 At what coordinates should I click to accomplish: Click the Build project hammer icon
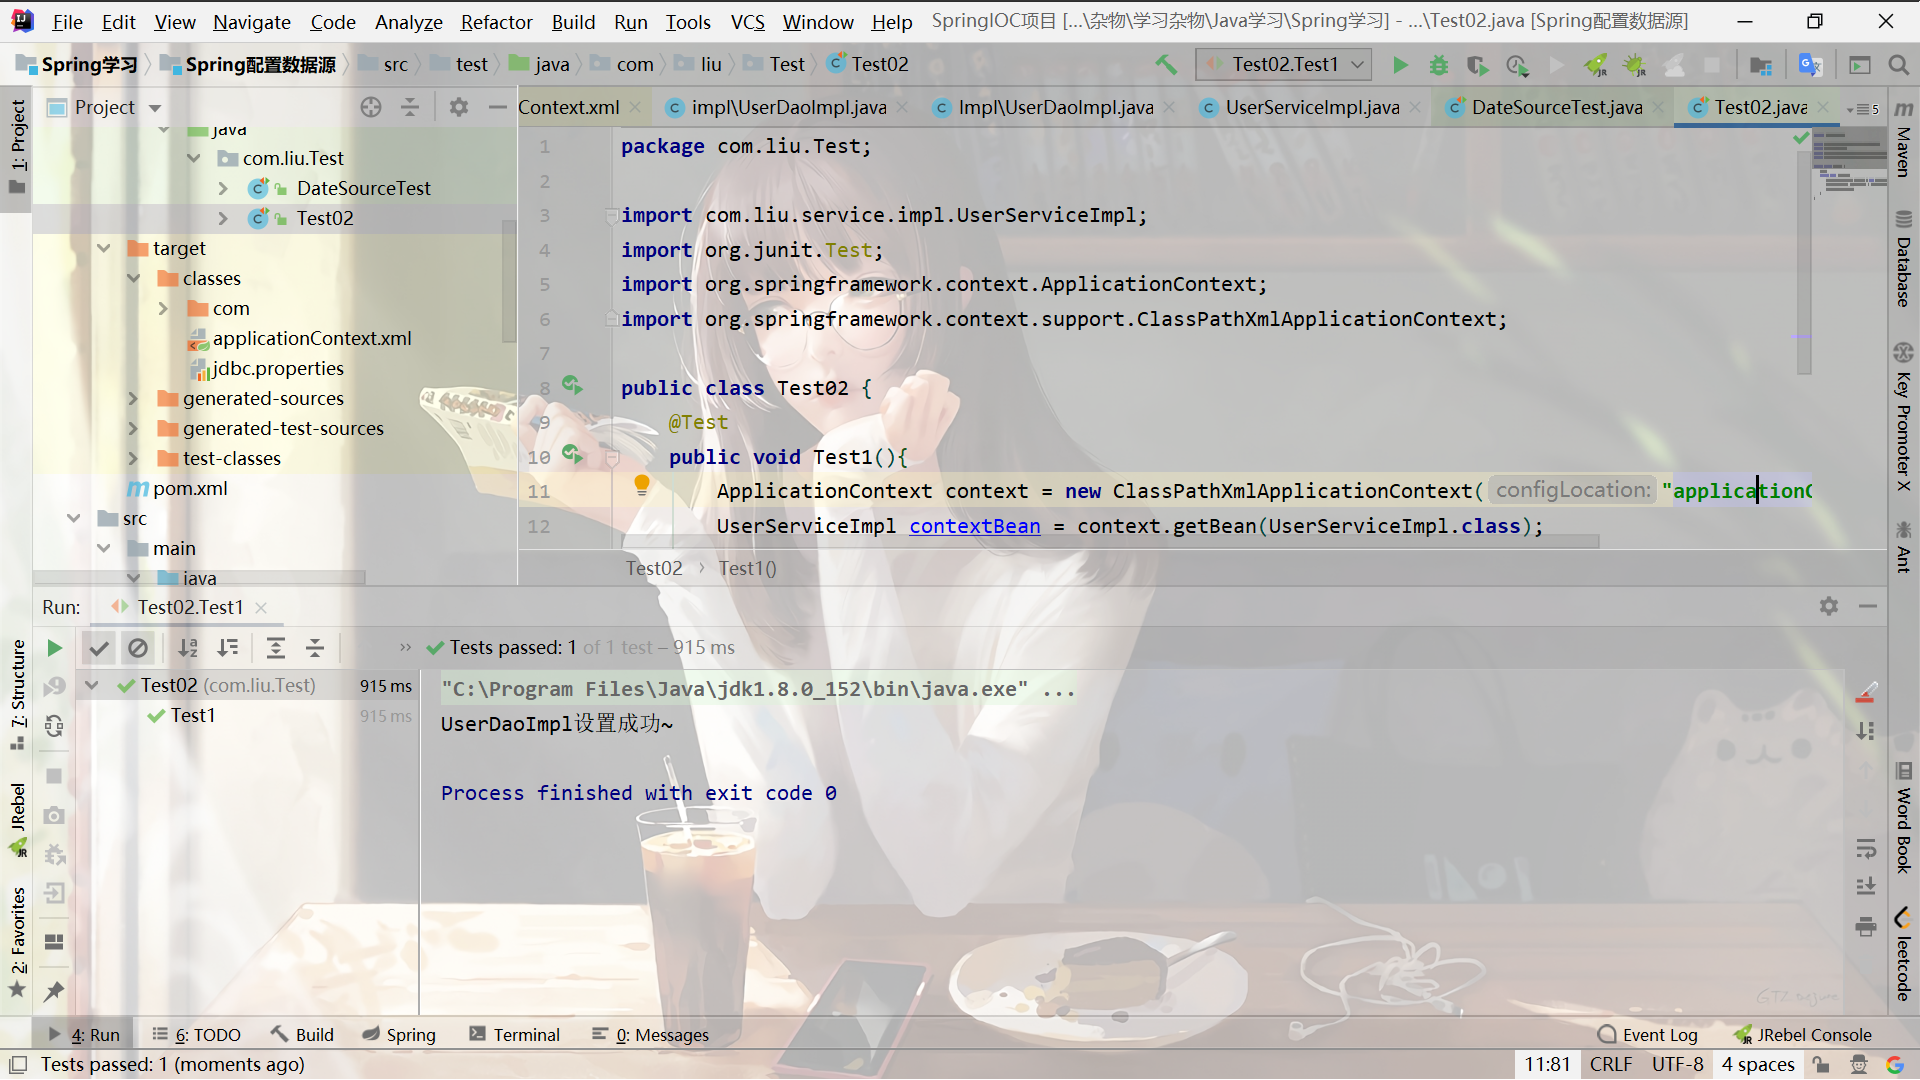[x=1166, y=65]
